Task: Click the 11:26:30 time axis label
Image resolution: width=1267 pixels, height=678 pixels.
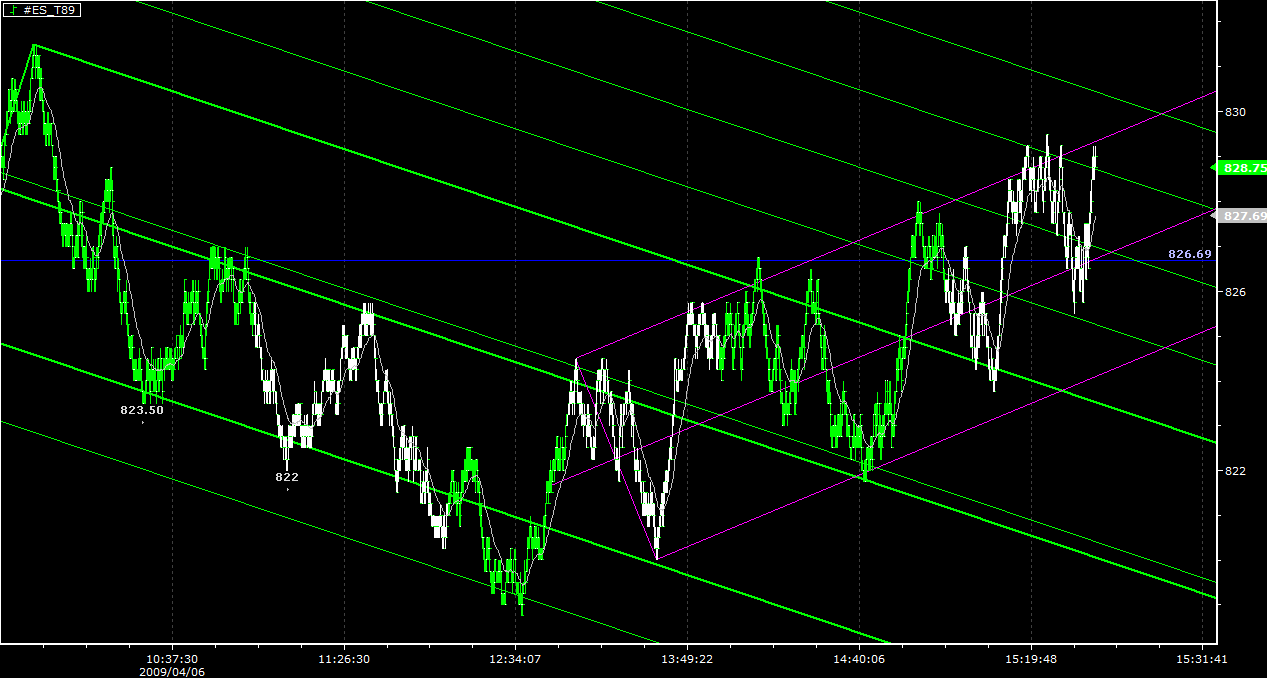Action: tap(344, 659)
